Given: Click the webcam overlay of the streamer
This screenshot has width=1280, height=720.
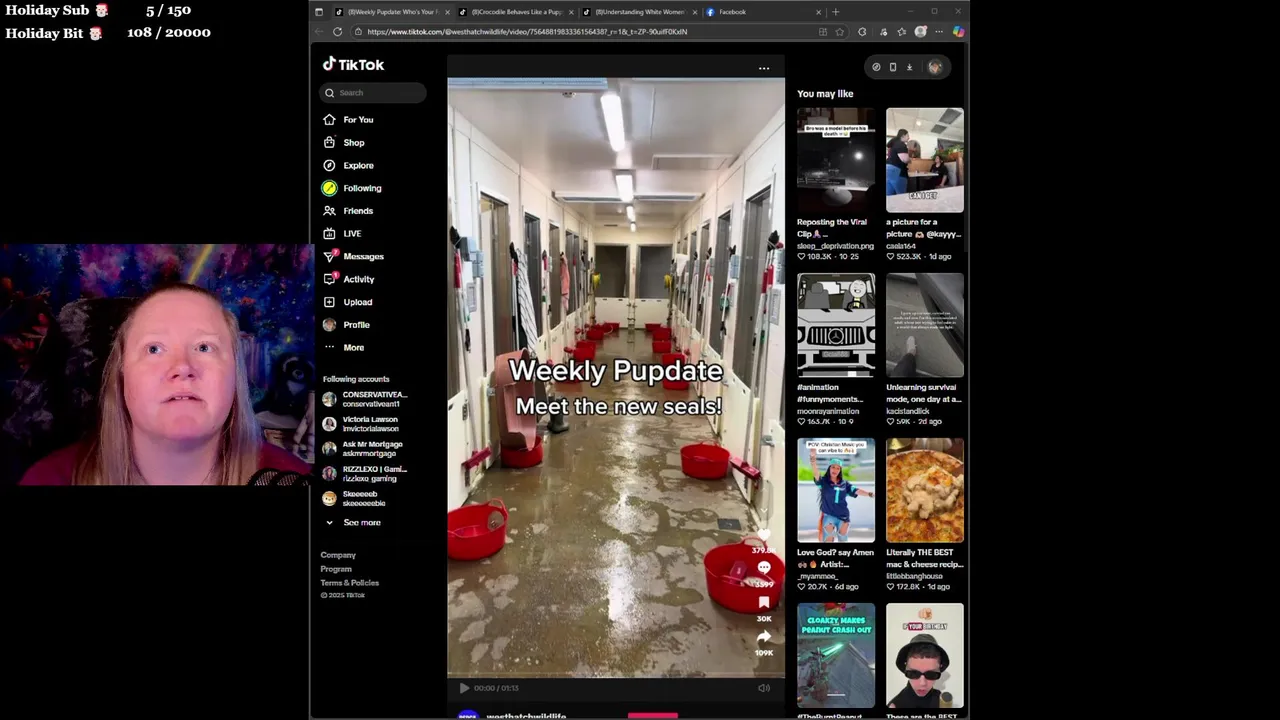Looking at the screenshot, I should pyautogui.click(x=156, y=365).
